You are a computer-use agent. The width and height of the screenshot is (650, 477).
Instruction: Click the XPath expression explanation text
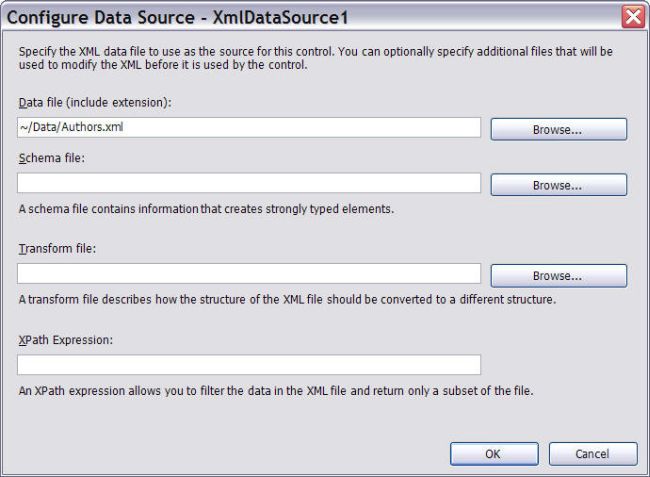(x=275, y=390)
